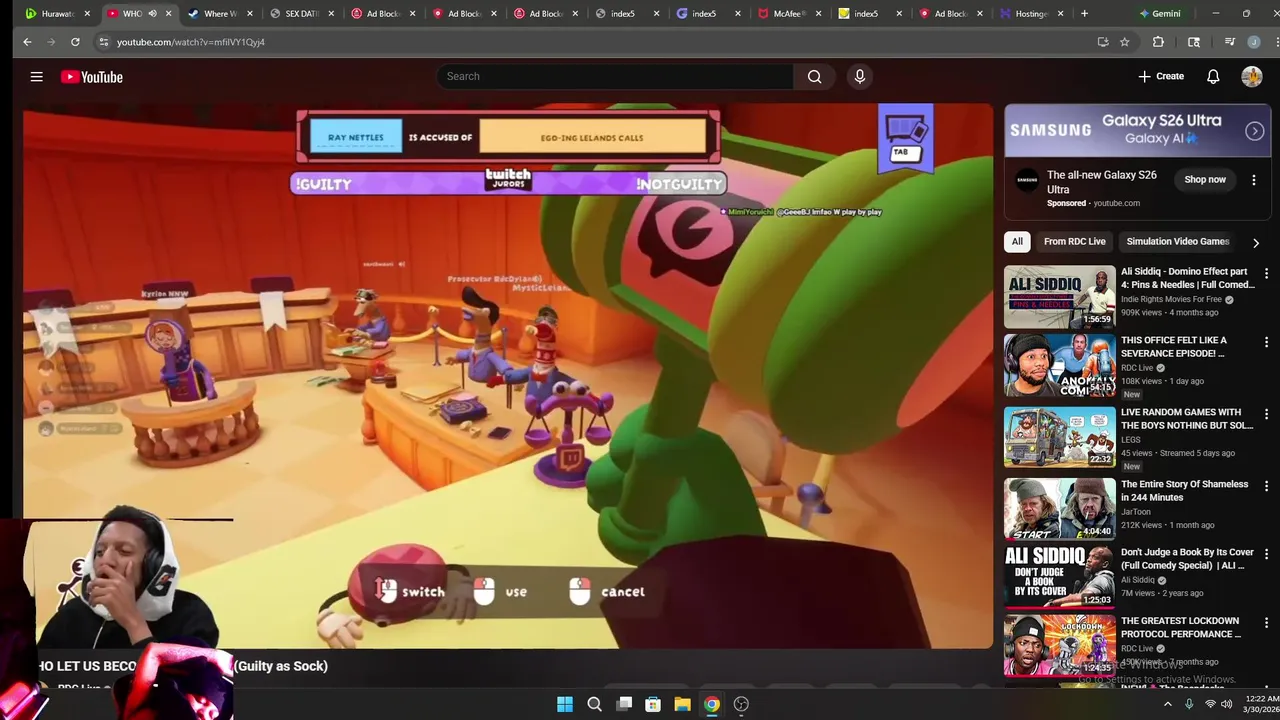Open the Windows Start menu
Screen dimensions: 1280x720
[x=565, y=704]
